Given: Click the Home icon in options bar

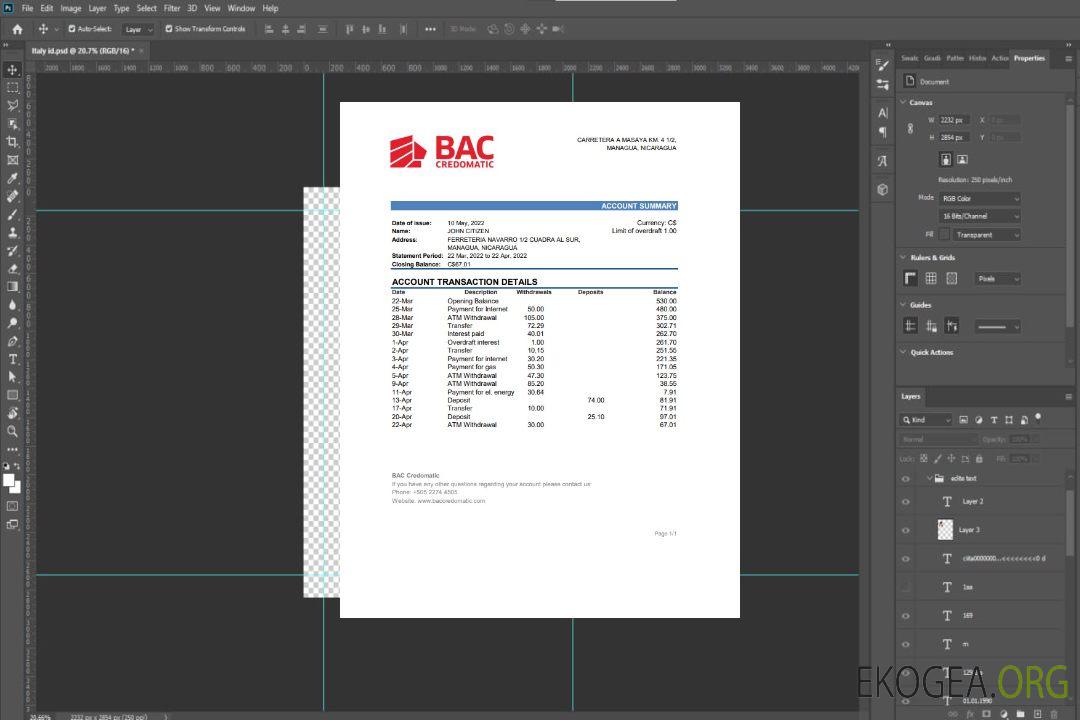Looking at the screenshot, I should 17,29.
